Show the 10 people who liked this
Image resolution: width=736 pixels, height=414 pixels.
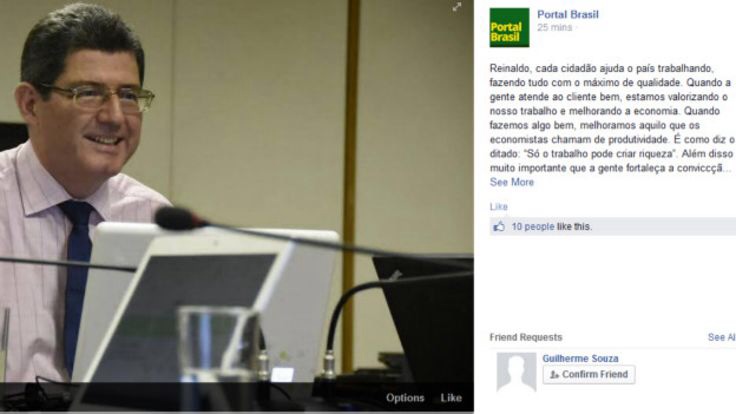click(x=533, y=227)
